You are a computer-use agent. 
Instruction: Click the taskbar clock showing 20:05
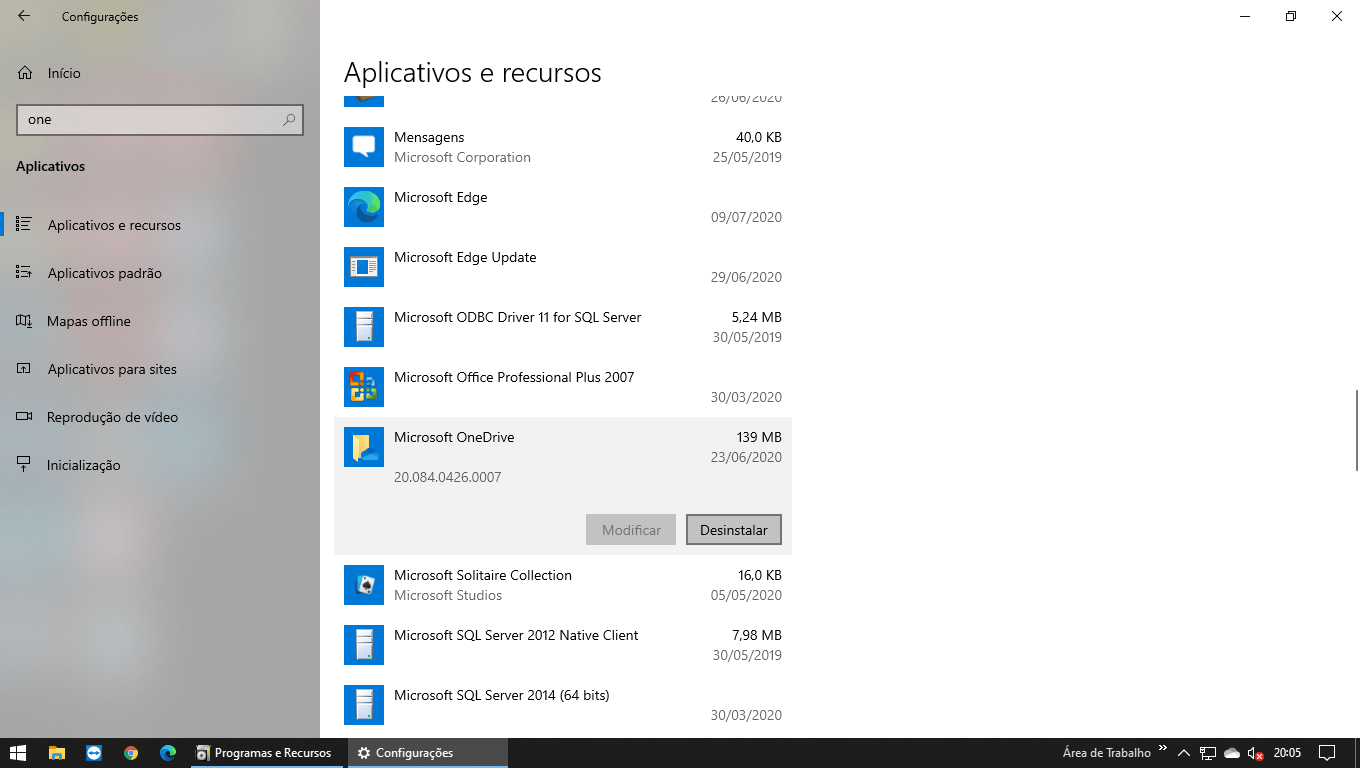pos(1287,753)
